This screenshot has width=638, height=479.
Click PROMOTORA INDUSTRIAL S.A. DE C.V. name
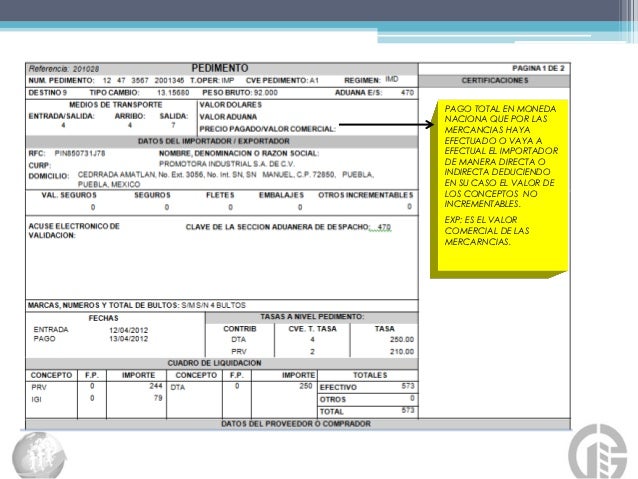click(227, 164)
